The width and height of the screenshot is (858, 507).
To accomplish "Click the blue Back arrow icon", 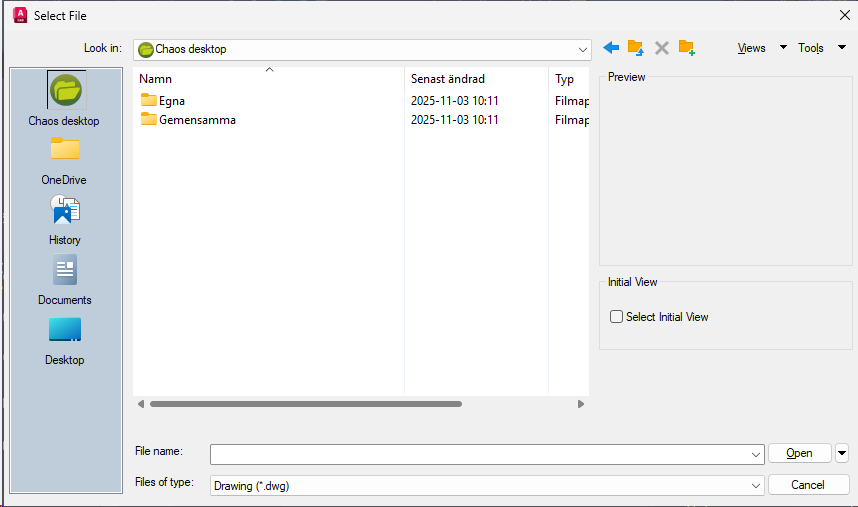I will (x=611, y=48).
